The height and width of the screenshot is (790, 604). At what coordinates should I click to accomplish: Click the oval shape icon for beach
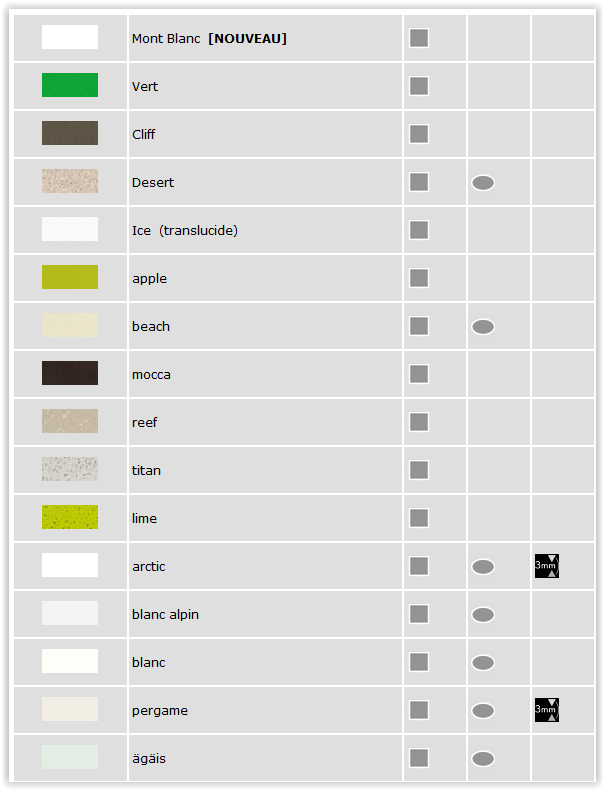click(483, 326)
